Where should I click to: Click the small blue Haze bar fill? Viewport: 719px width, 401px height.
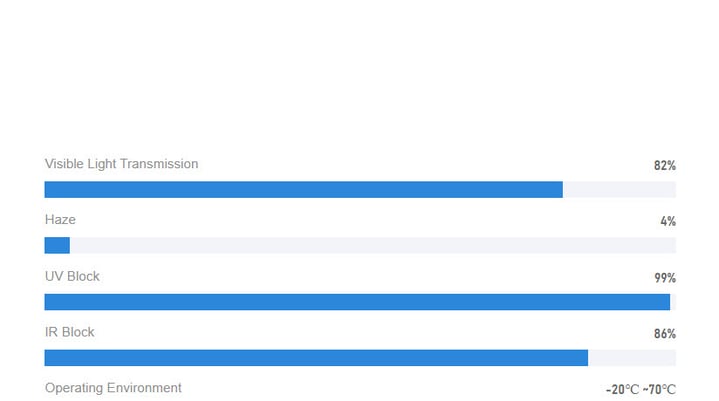57,245
